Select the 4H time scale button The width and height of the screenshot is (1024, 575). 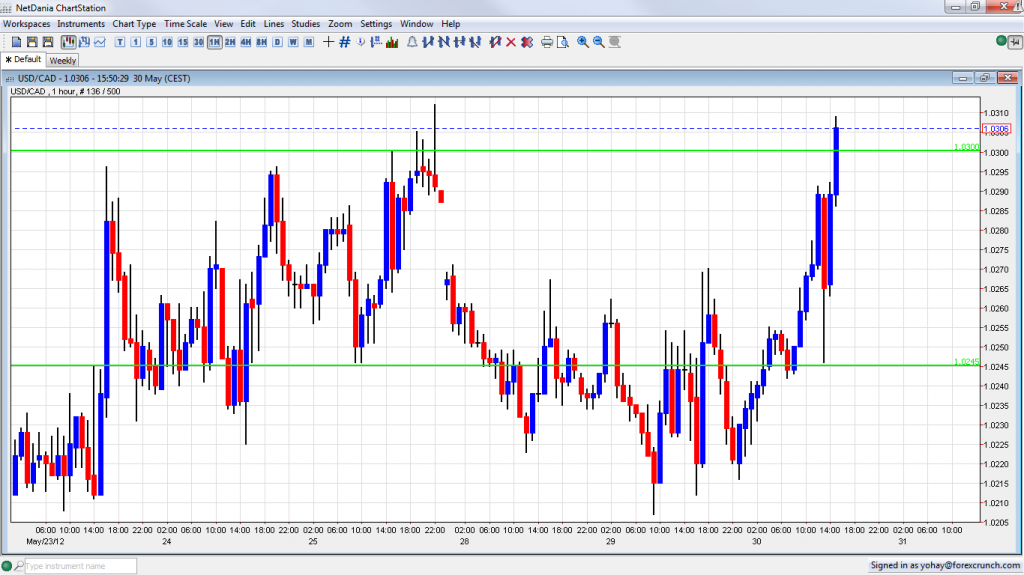click(246, 42)
